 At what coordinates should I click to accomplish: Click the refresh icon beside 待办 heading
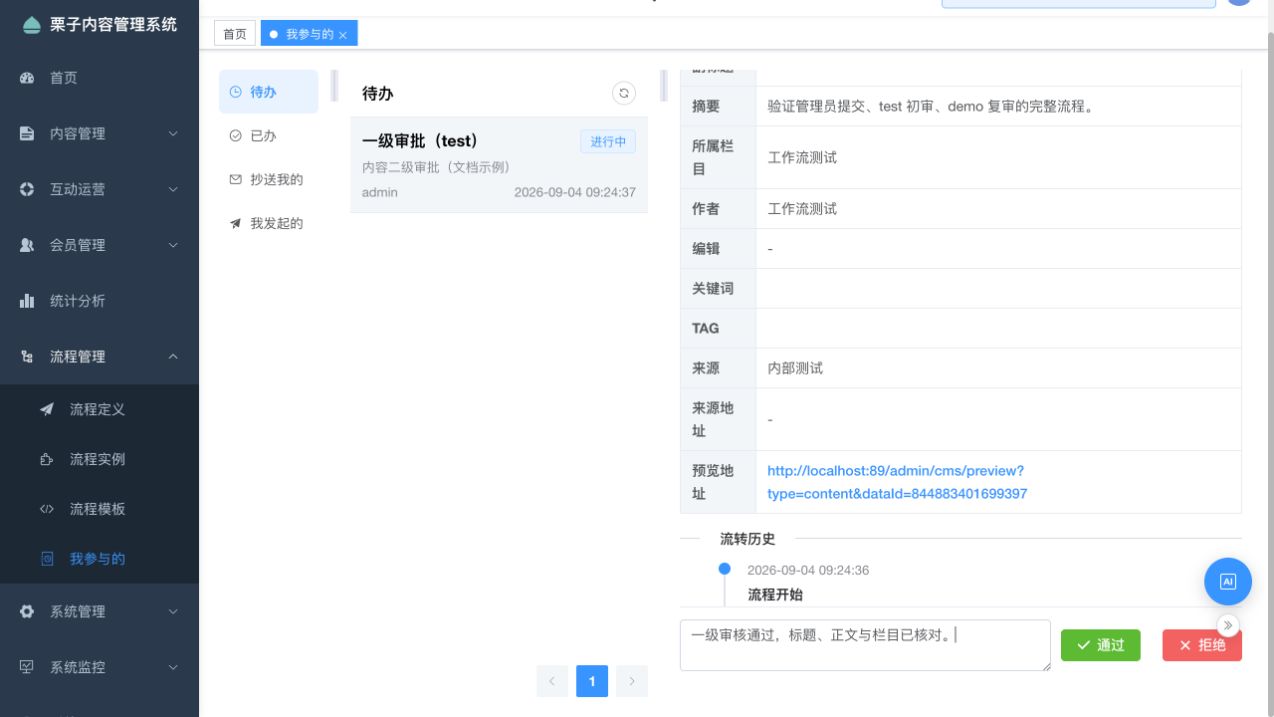click(x=624, y=93)
